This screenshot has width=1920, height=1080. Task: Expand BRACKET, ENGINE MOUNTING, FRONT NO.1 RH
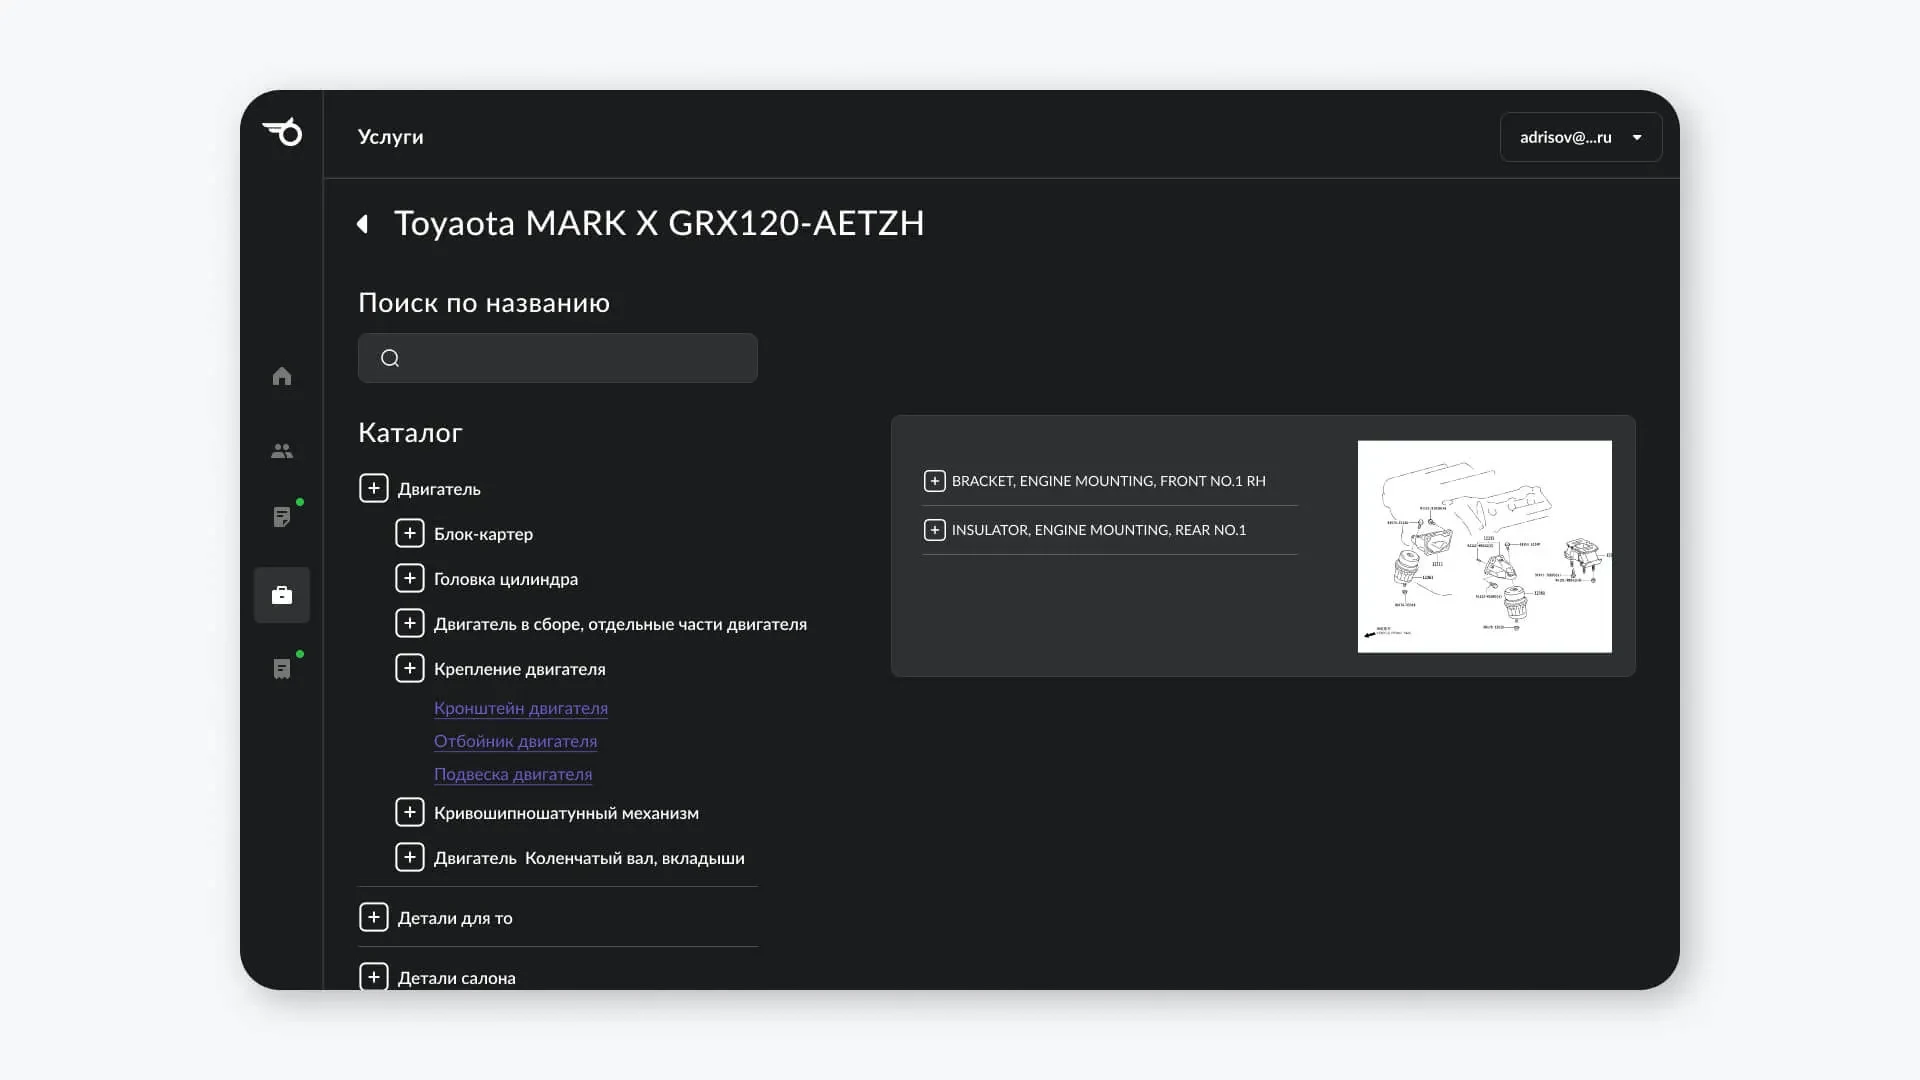pyautogui.click(x=934, y=481)
